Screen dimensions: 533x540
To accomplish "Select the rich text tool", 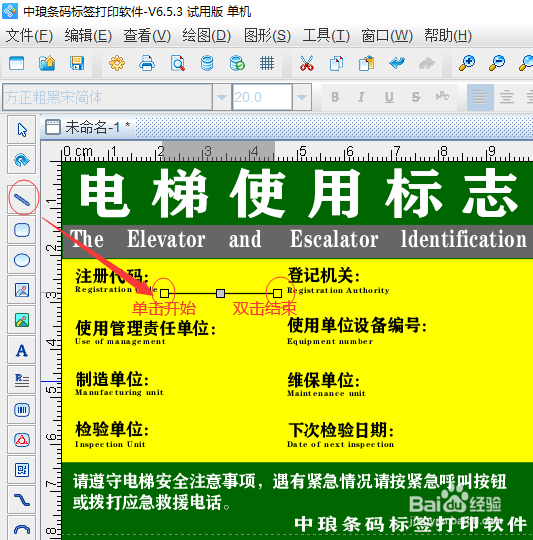I will pos(22,380).
